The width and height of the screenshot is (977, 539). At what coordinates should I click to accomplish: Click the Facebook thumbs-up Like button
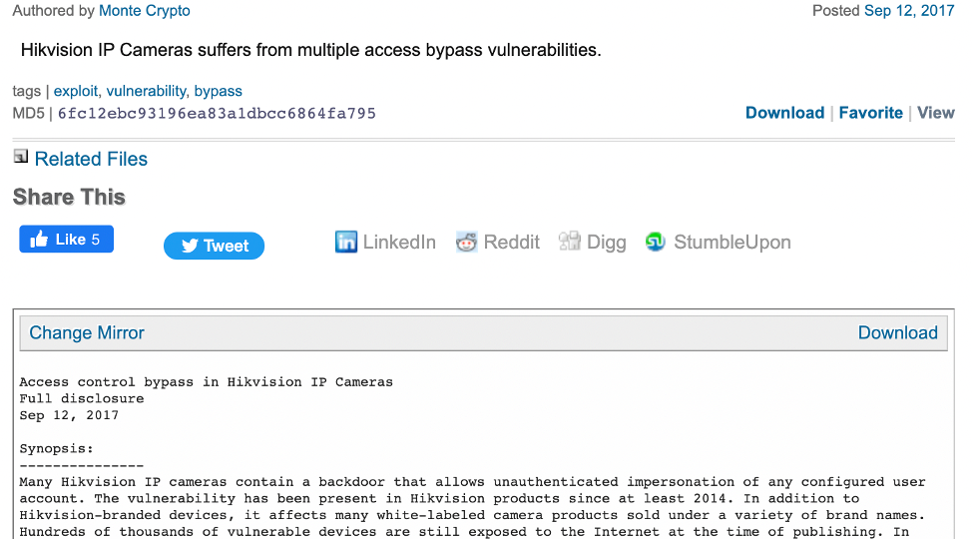click(x=66, y=239)
